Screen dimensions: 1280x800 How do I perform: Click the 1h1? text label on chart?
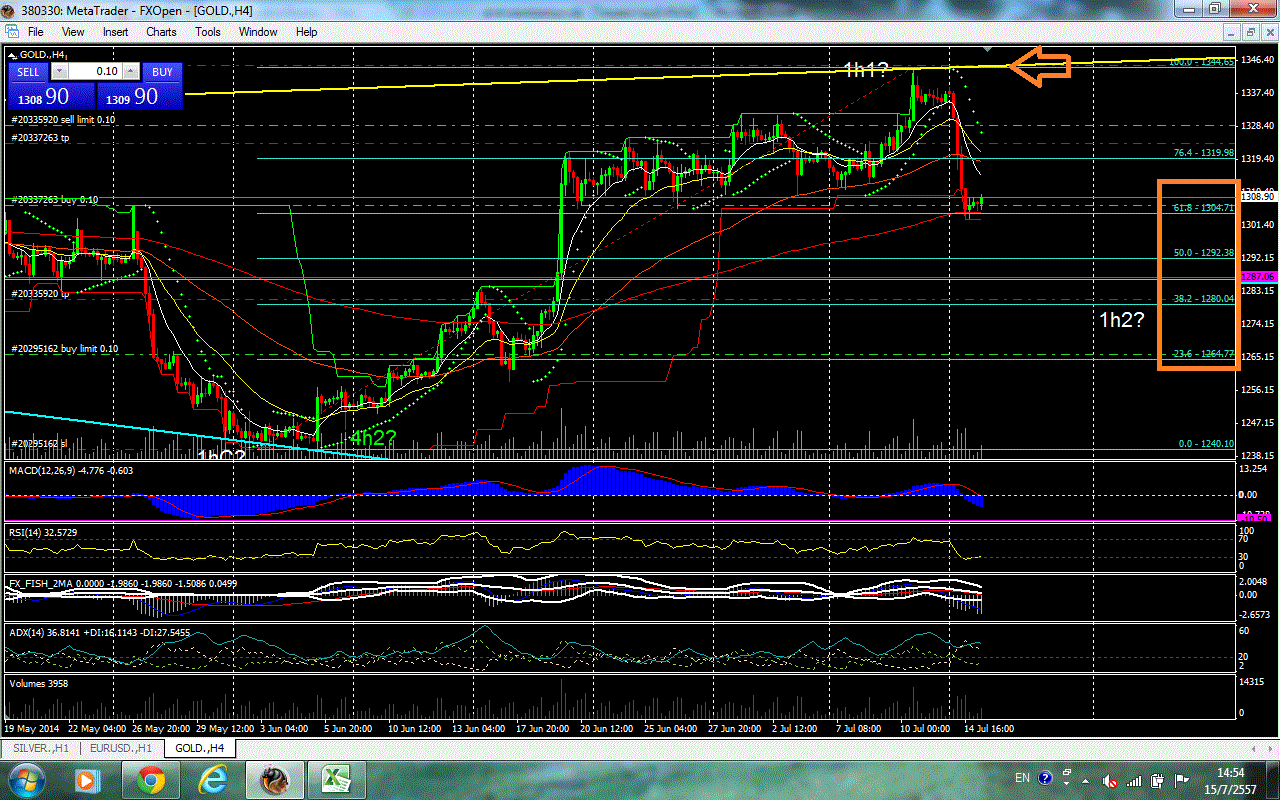tap(866, 69)
